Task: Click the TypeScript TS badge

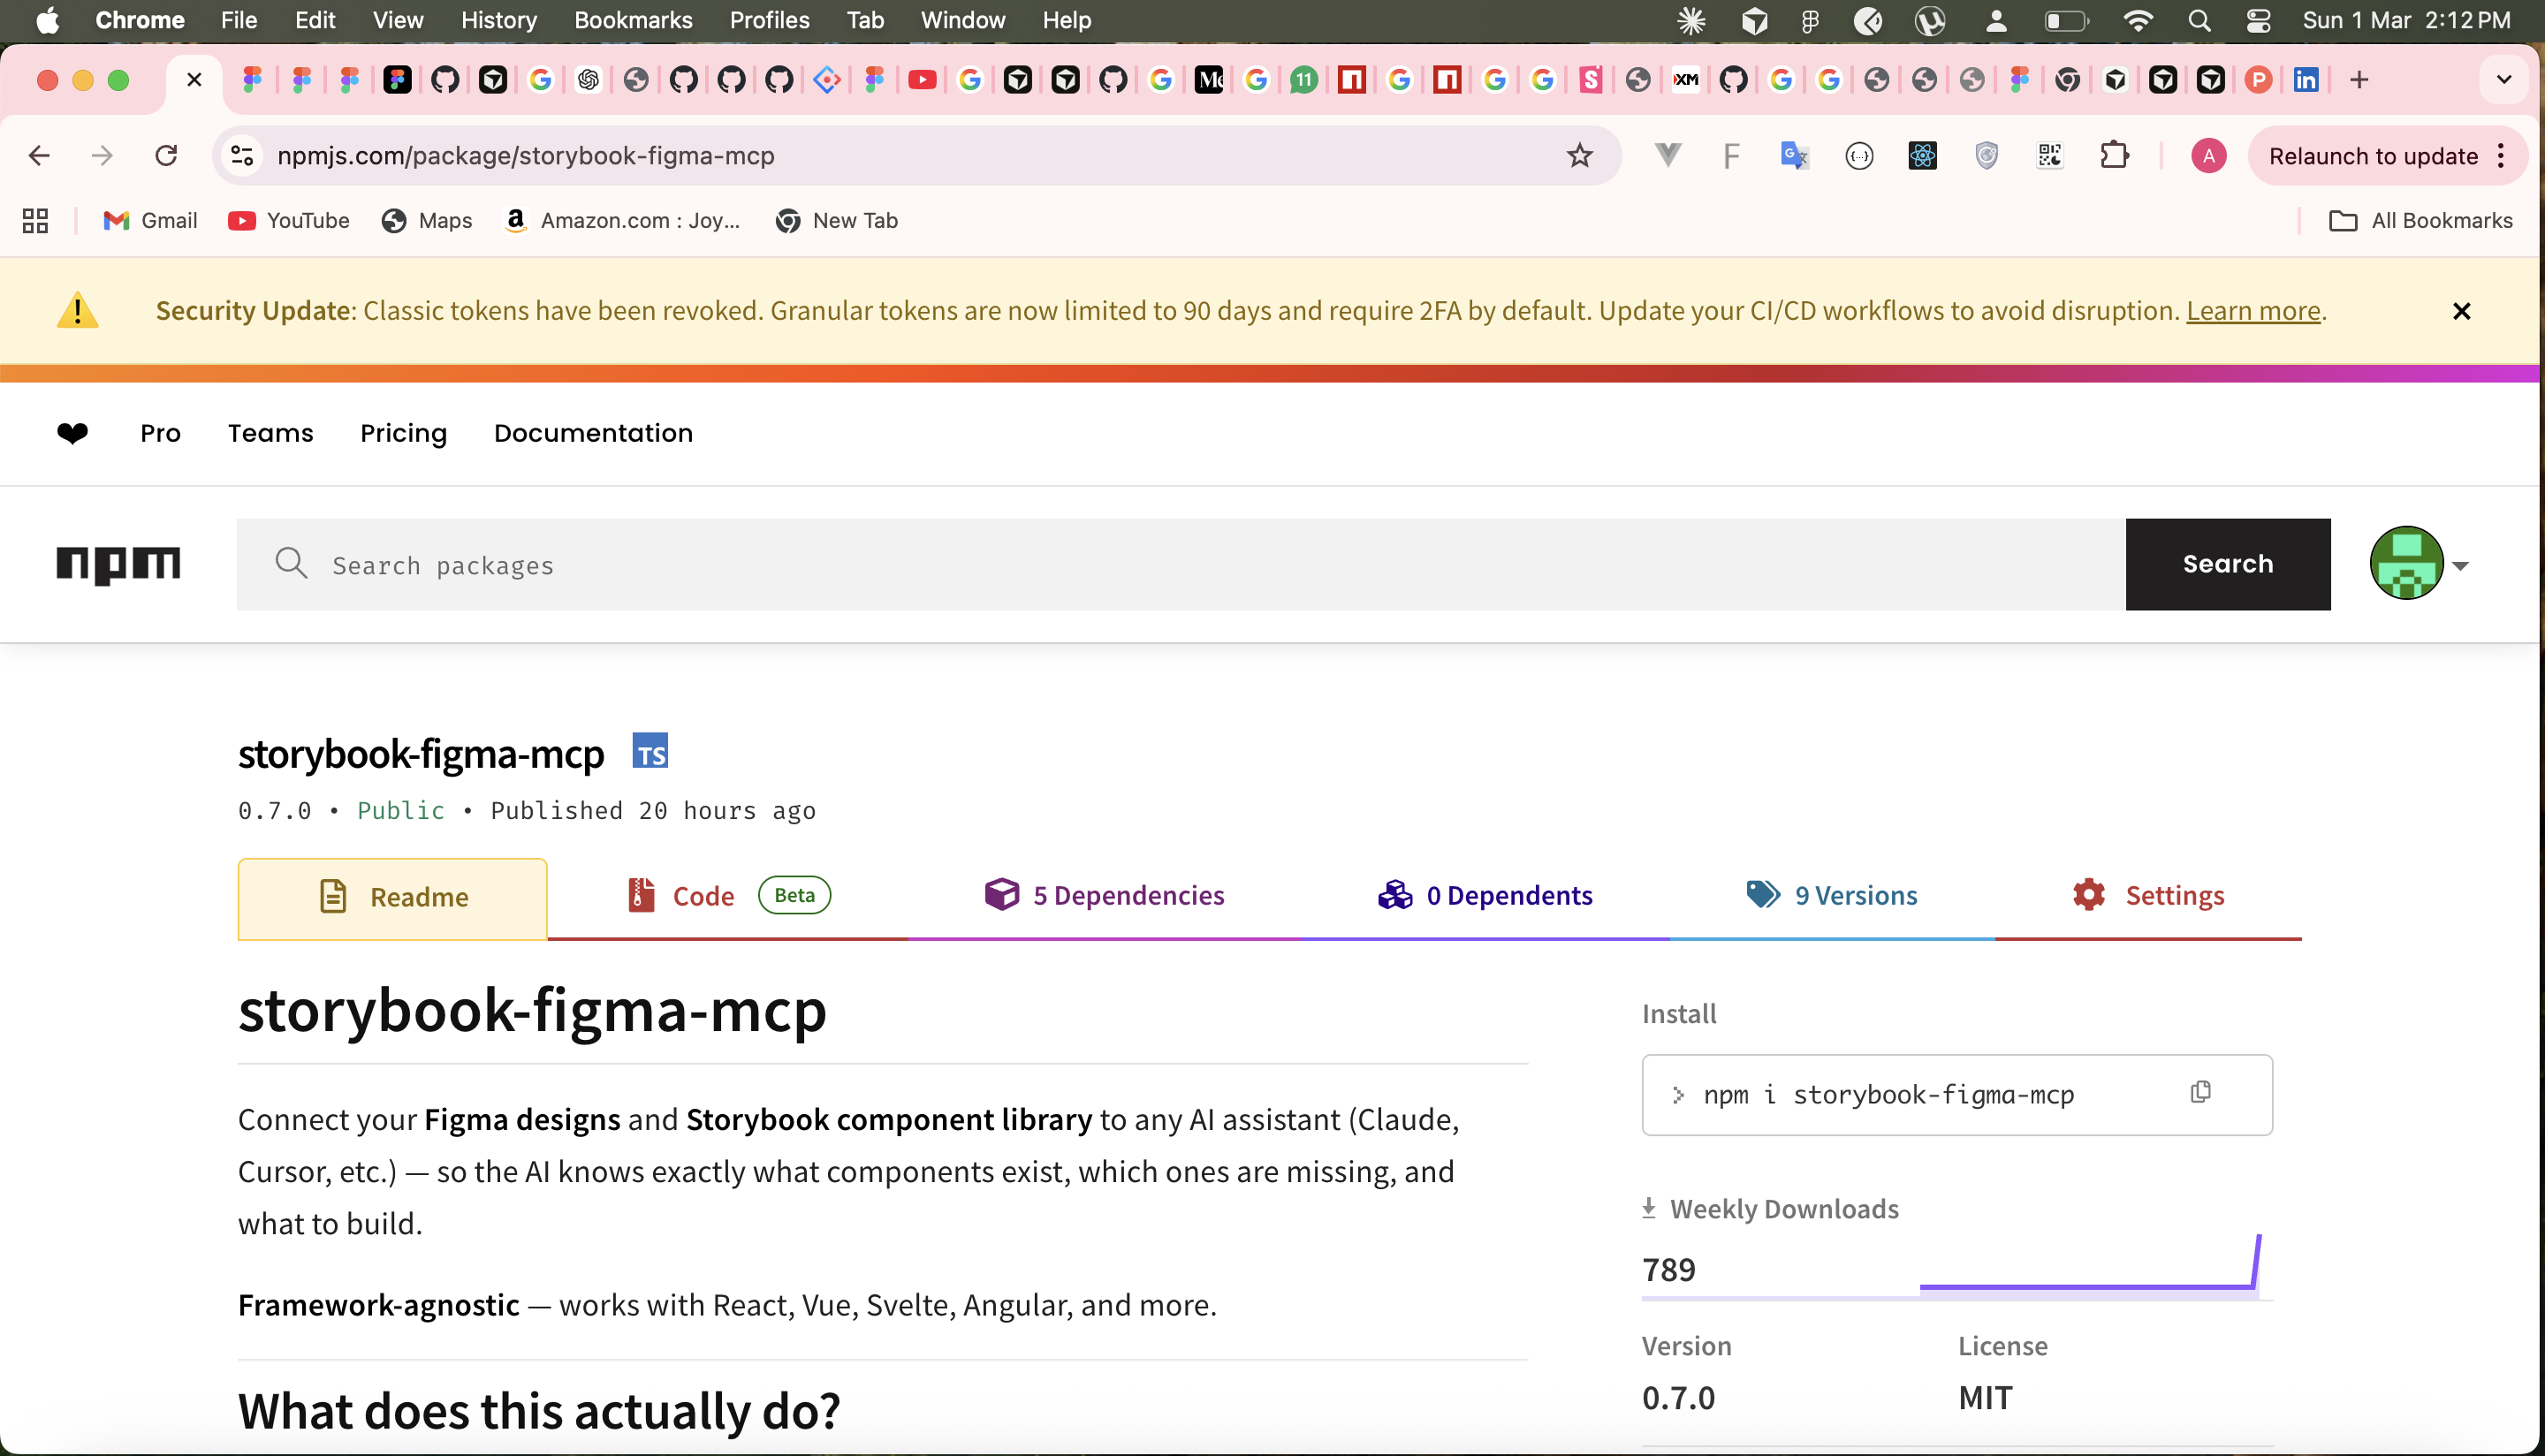Action: [650, 751]
